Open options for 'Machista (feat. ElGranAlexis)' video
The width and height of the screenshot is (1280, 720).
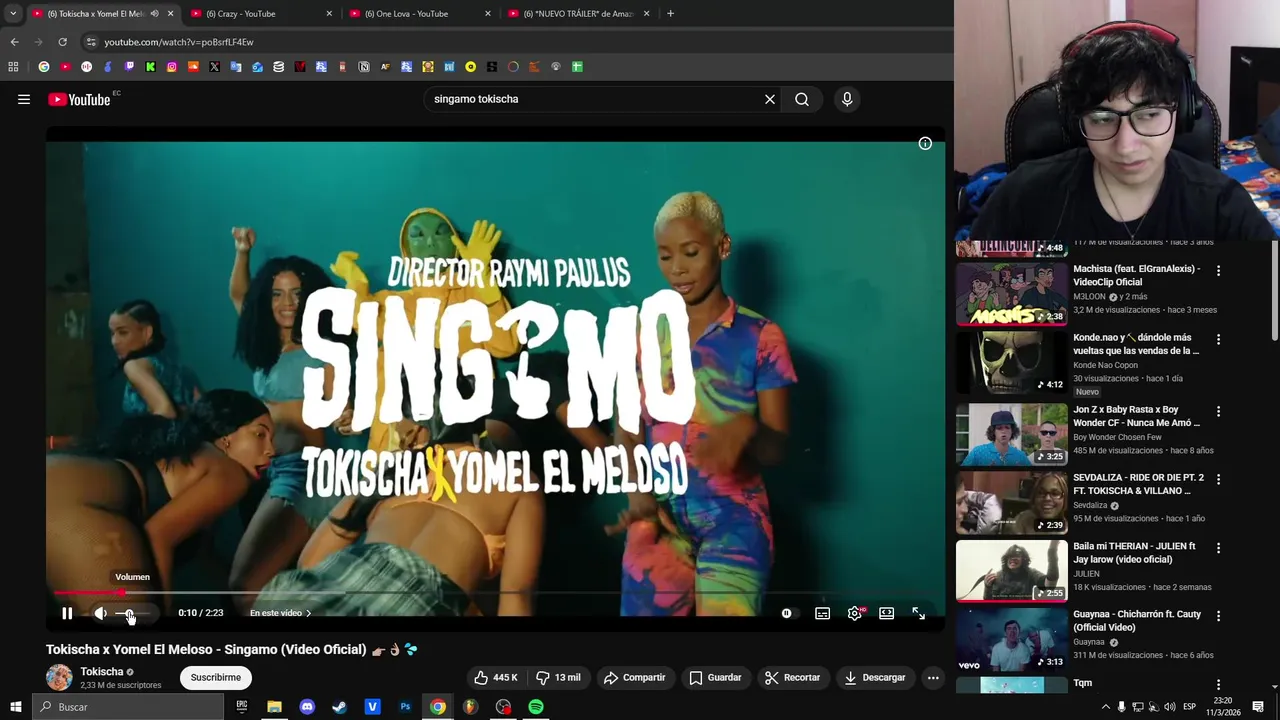pyautogui.click(x=1218, y=271)
